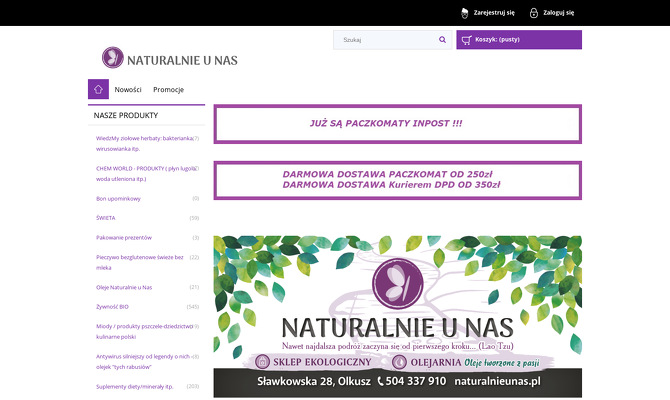Screen dimensions: 670x400
Task: Open Suplementy diety/minerały category
Action: [135, 387]
